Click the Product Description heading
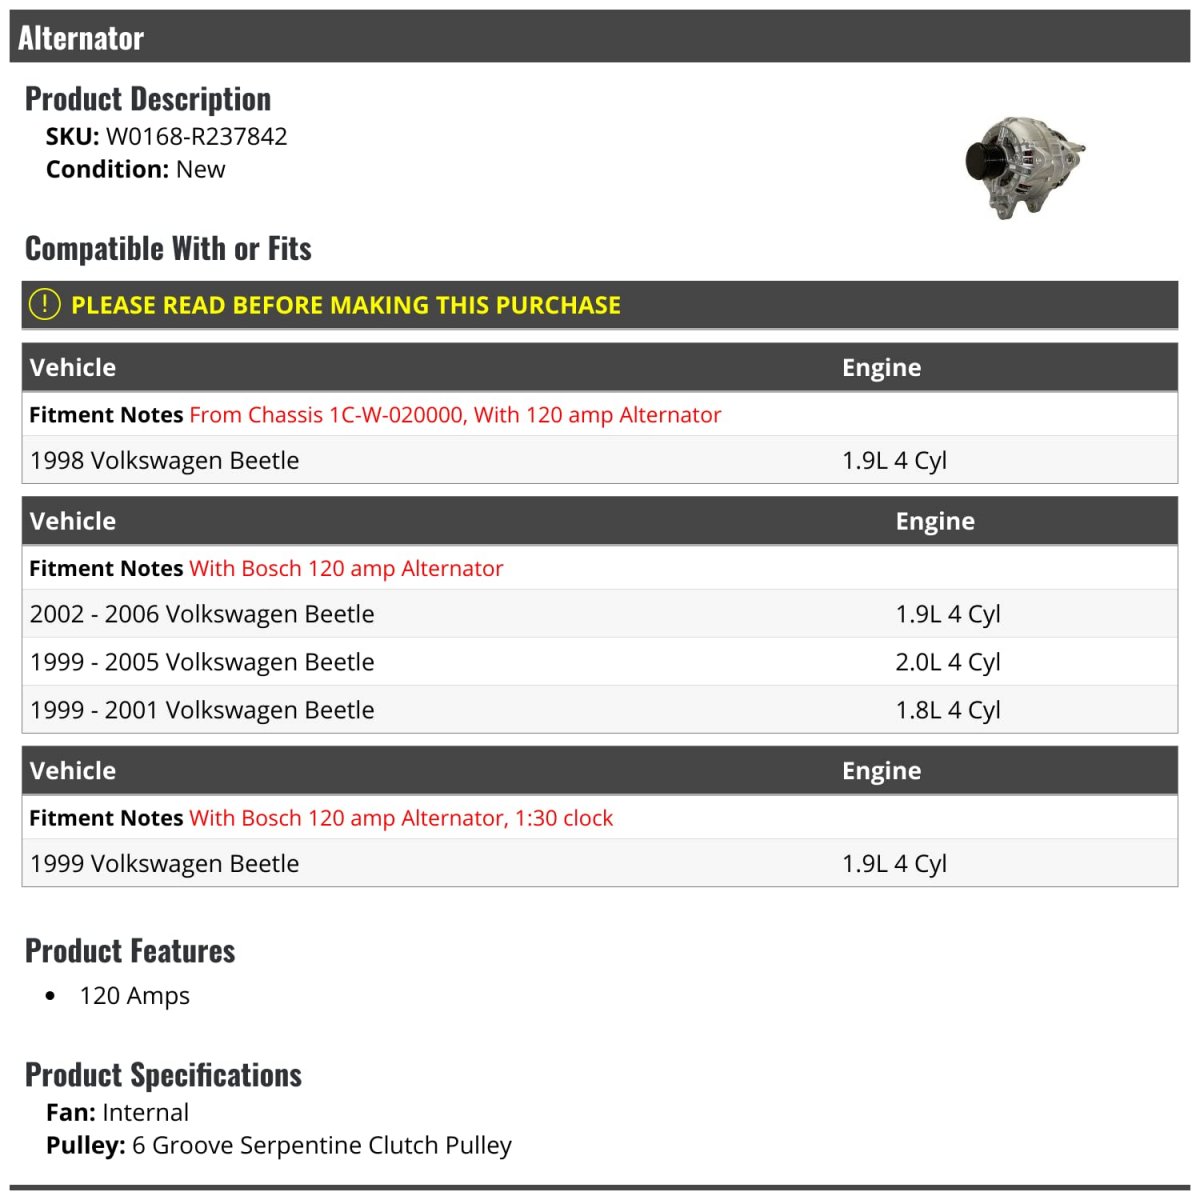This screenshot has width=1200, height=1200. point(148,99)
